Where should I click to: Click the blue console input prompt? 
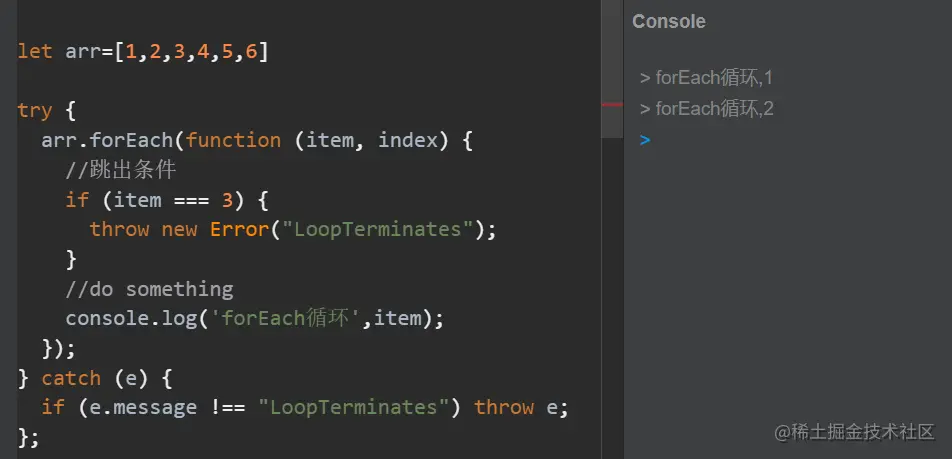[645, 140]
